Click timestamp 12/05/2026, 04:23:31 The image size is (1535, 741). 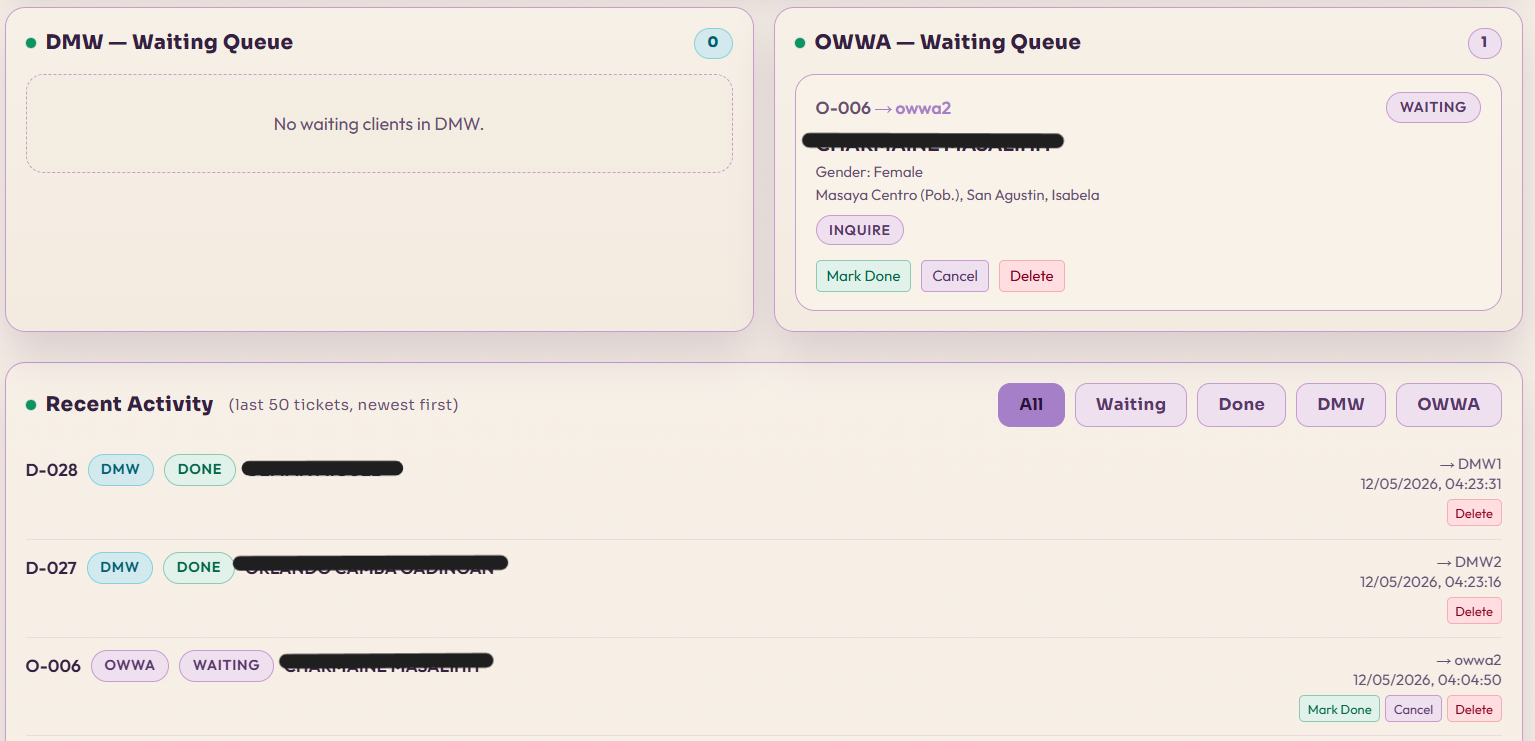[x=1431, y=484]
